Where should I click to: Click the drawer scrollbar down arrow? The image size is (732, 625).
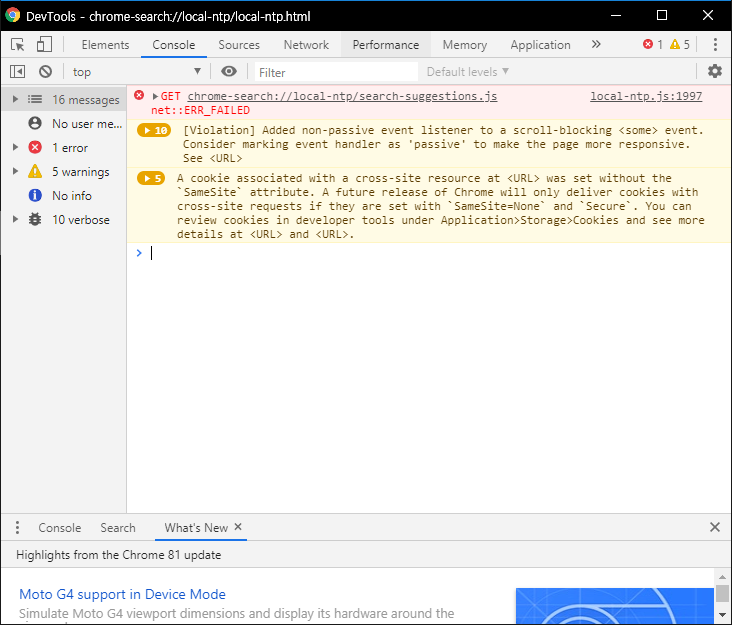pos(722,615)
